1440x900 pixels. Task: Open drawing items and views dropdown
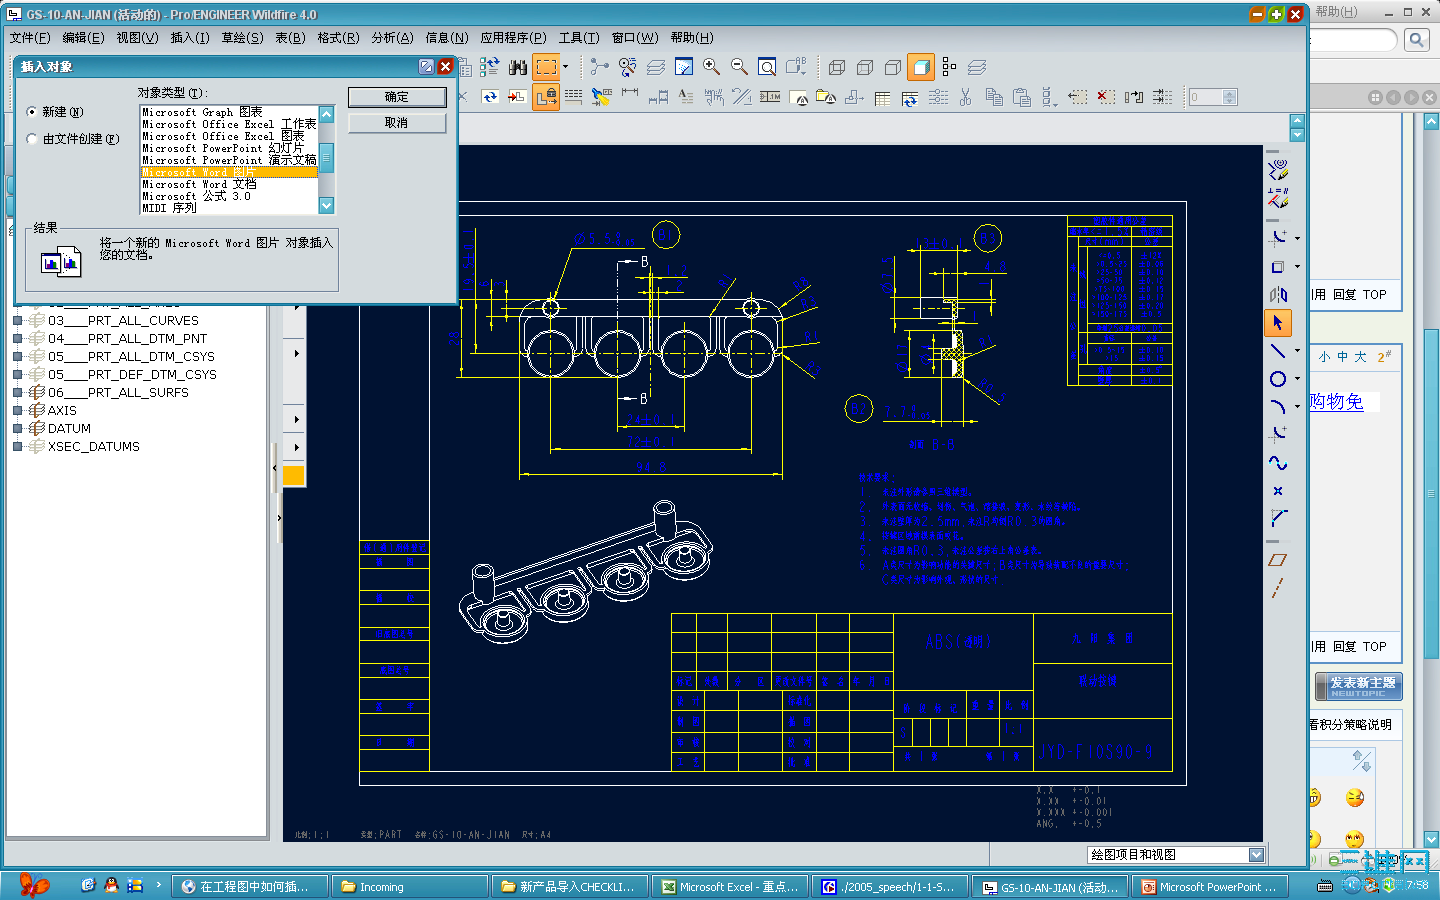(1257, 855)
